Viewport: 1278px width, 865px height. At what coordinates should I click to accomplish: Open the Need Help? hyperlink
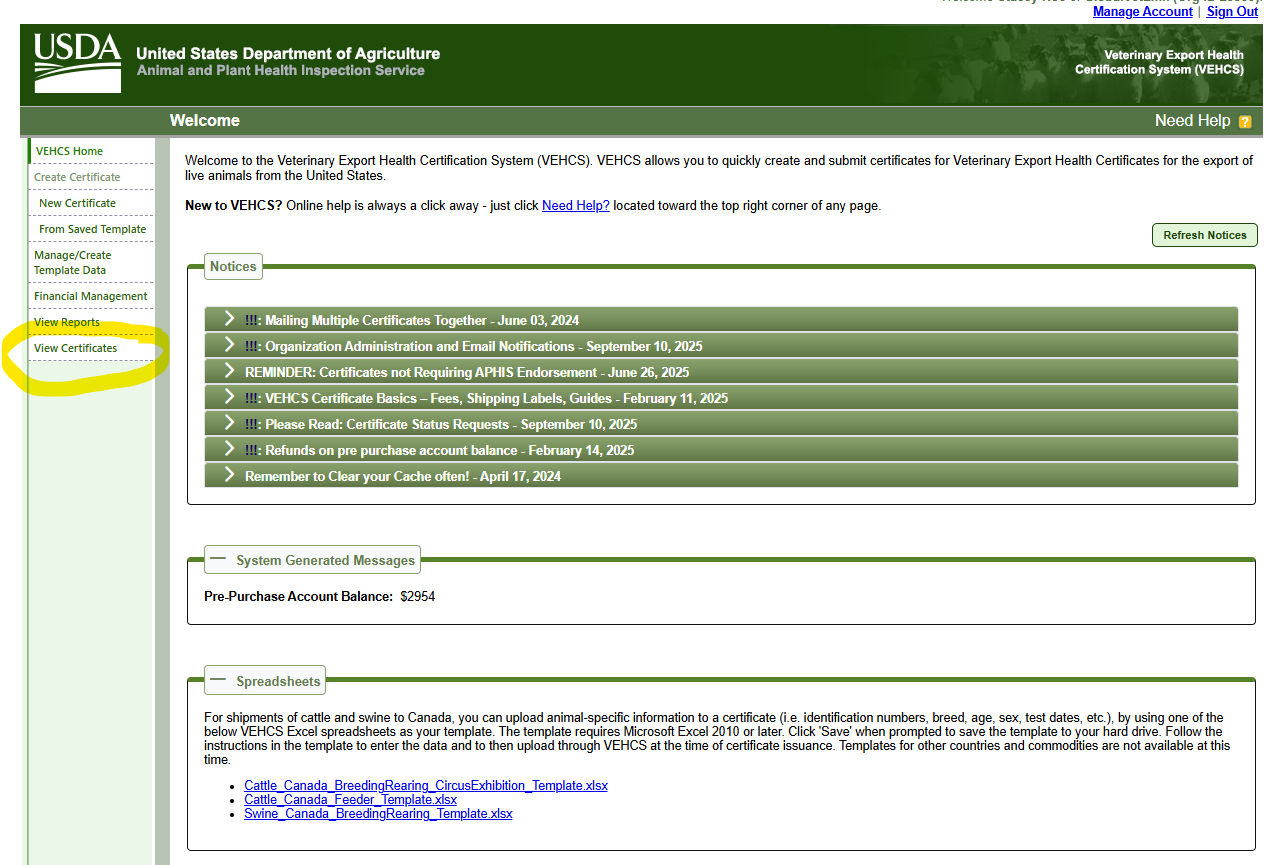[x=575, y=205]
